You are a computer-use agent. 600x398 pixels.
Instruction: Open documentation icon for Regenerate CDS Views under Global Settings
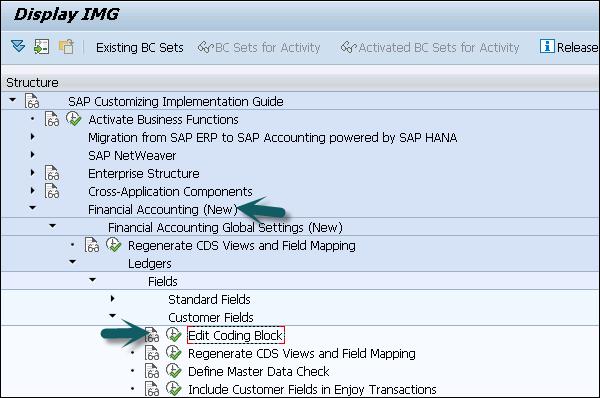point(92,245)
